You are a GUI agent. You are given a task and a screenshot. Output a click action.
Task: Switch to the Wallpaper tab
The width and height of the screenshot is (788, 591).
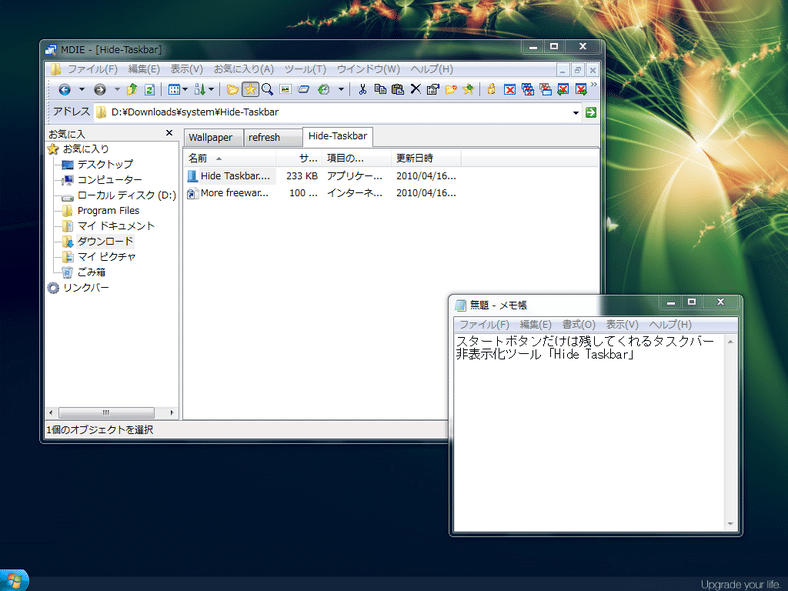click(213, 138)
